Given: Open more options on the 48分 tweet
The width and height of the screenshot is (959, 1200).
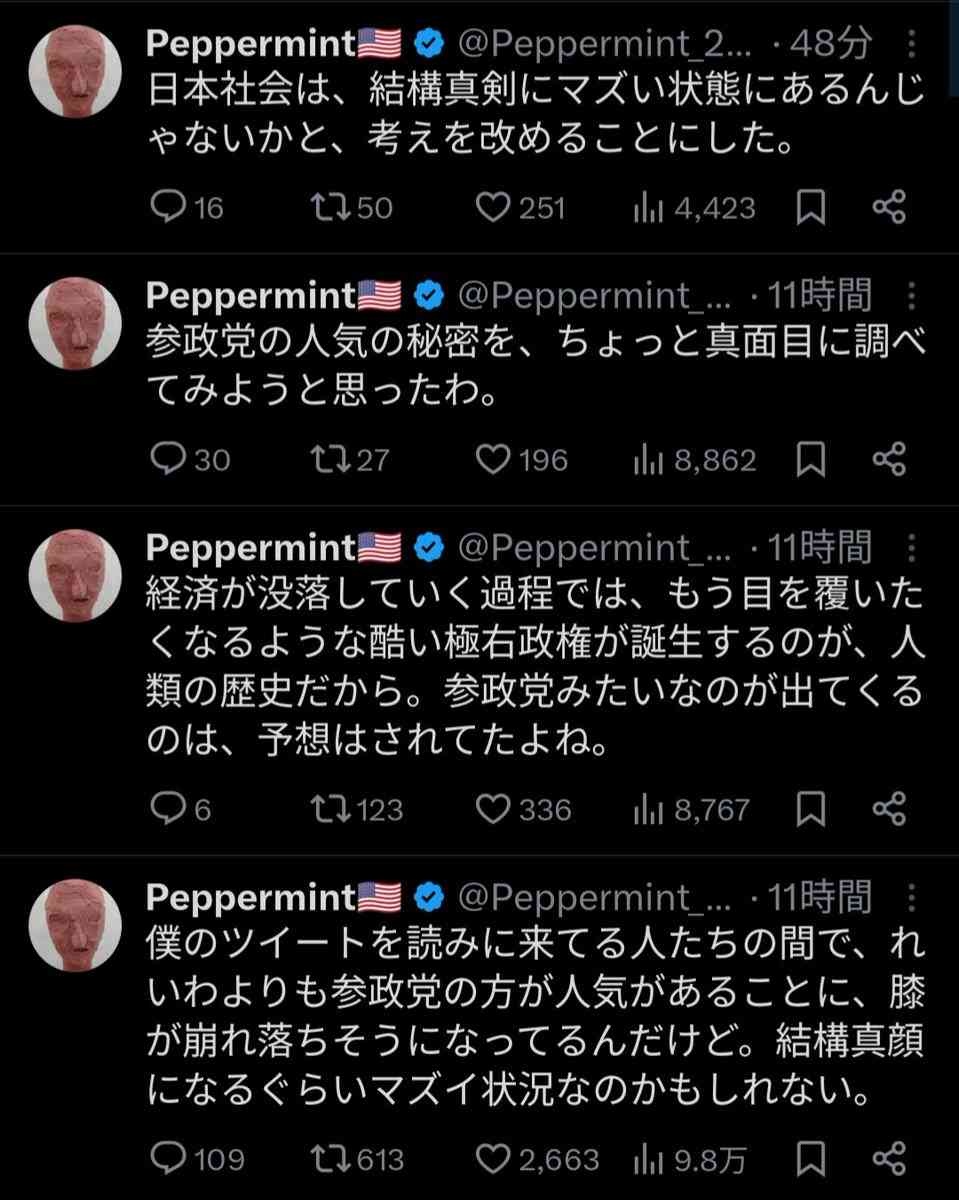Looking at the screenshot, I should pos(911,43).
